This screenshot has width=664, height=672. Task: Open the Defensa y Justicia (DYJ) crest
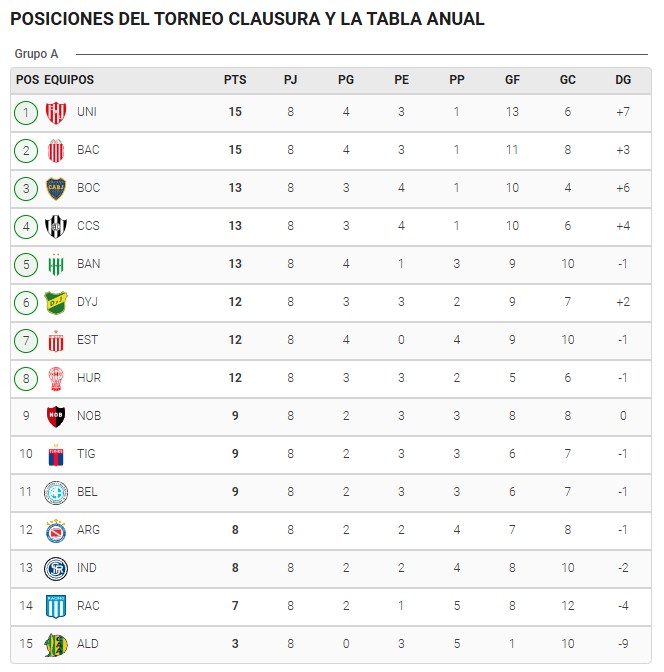click(56, 303)
